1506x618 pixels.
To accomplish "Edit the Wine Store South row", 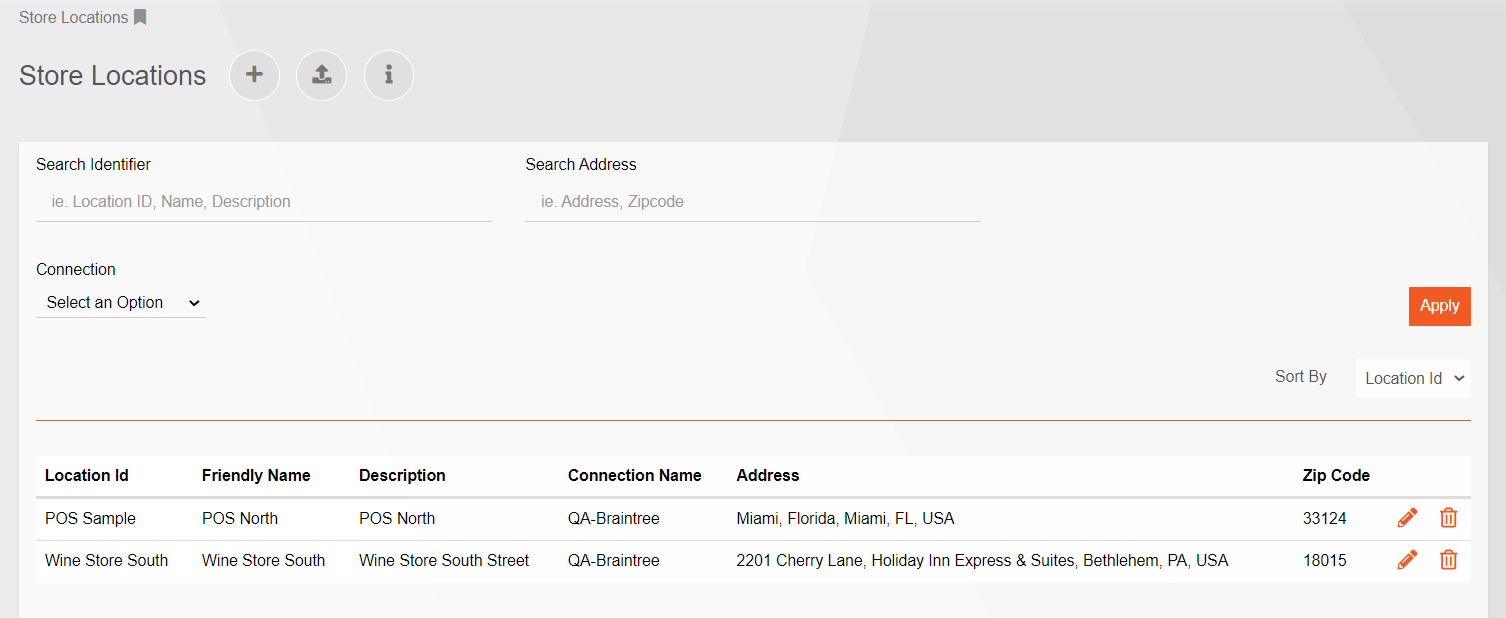I will pyautogui.click(x=1407, y=560).
